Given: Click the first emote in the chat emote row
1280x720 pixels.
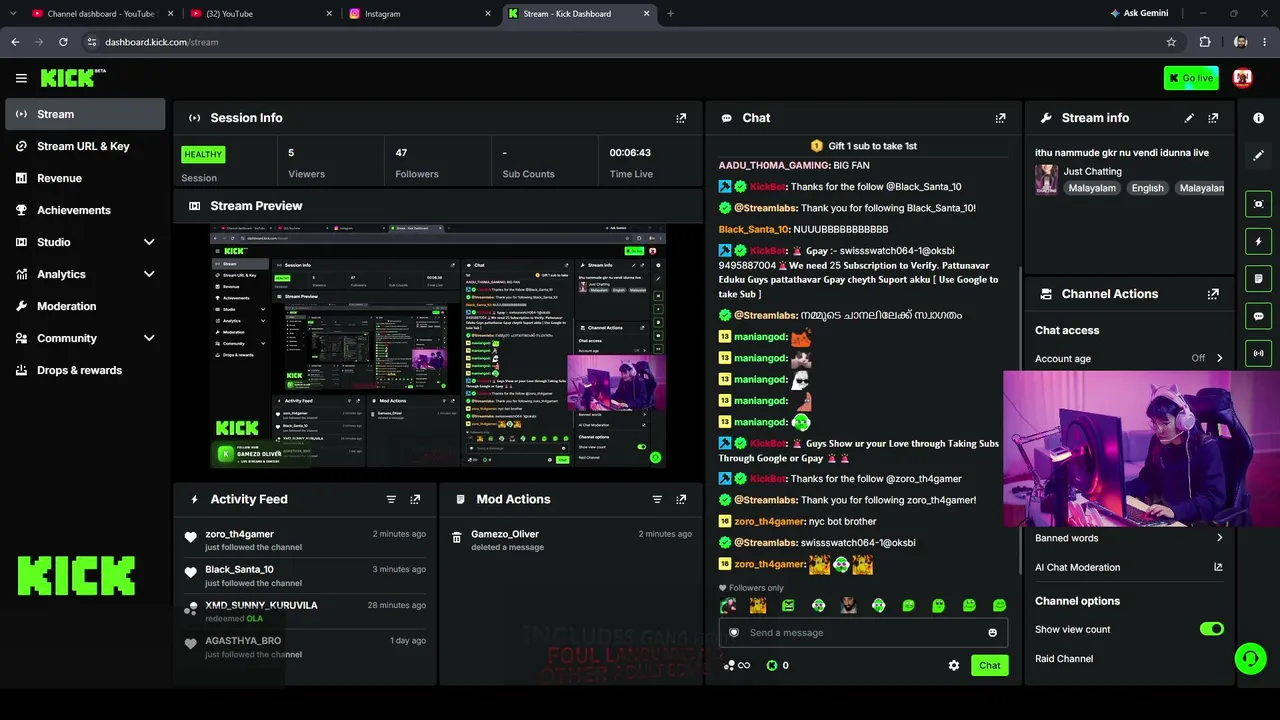Looking at the screenshot, I should click(x=728, y=605).
